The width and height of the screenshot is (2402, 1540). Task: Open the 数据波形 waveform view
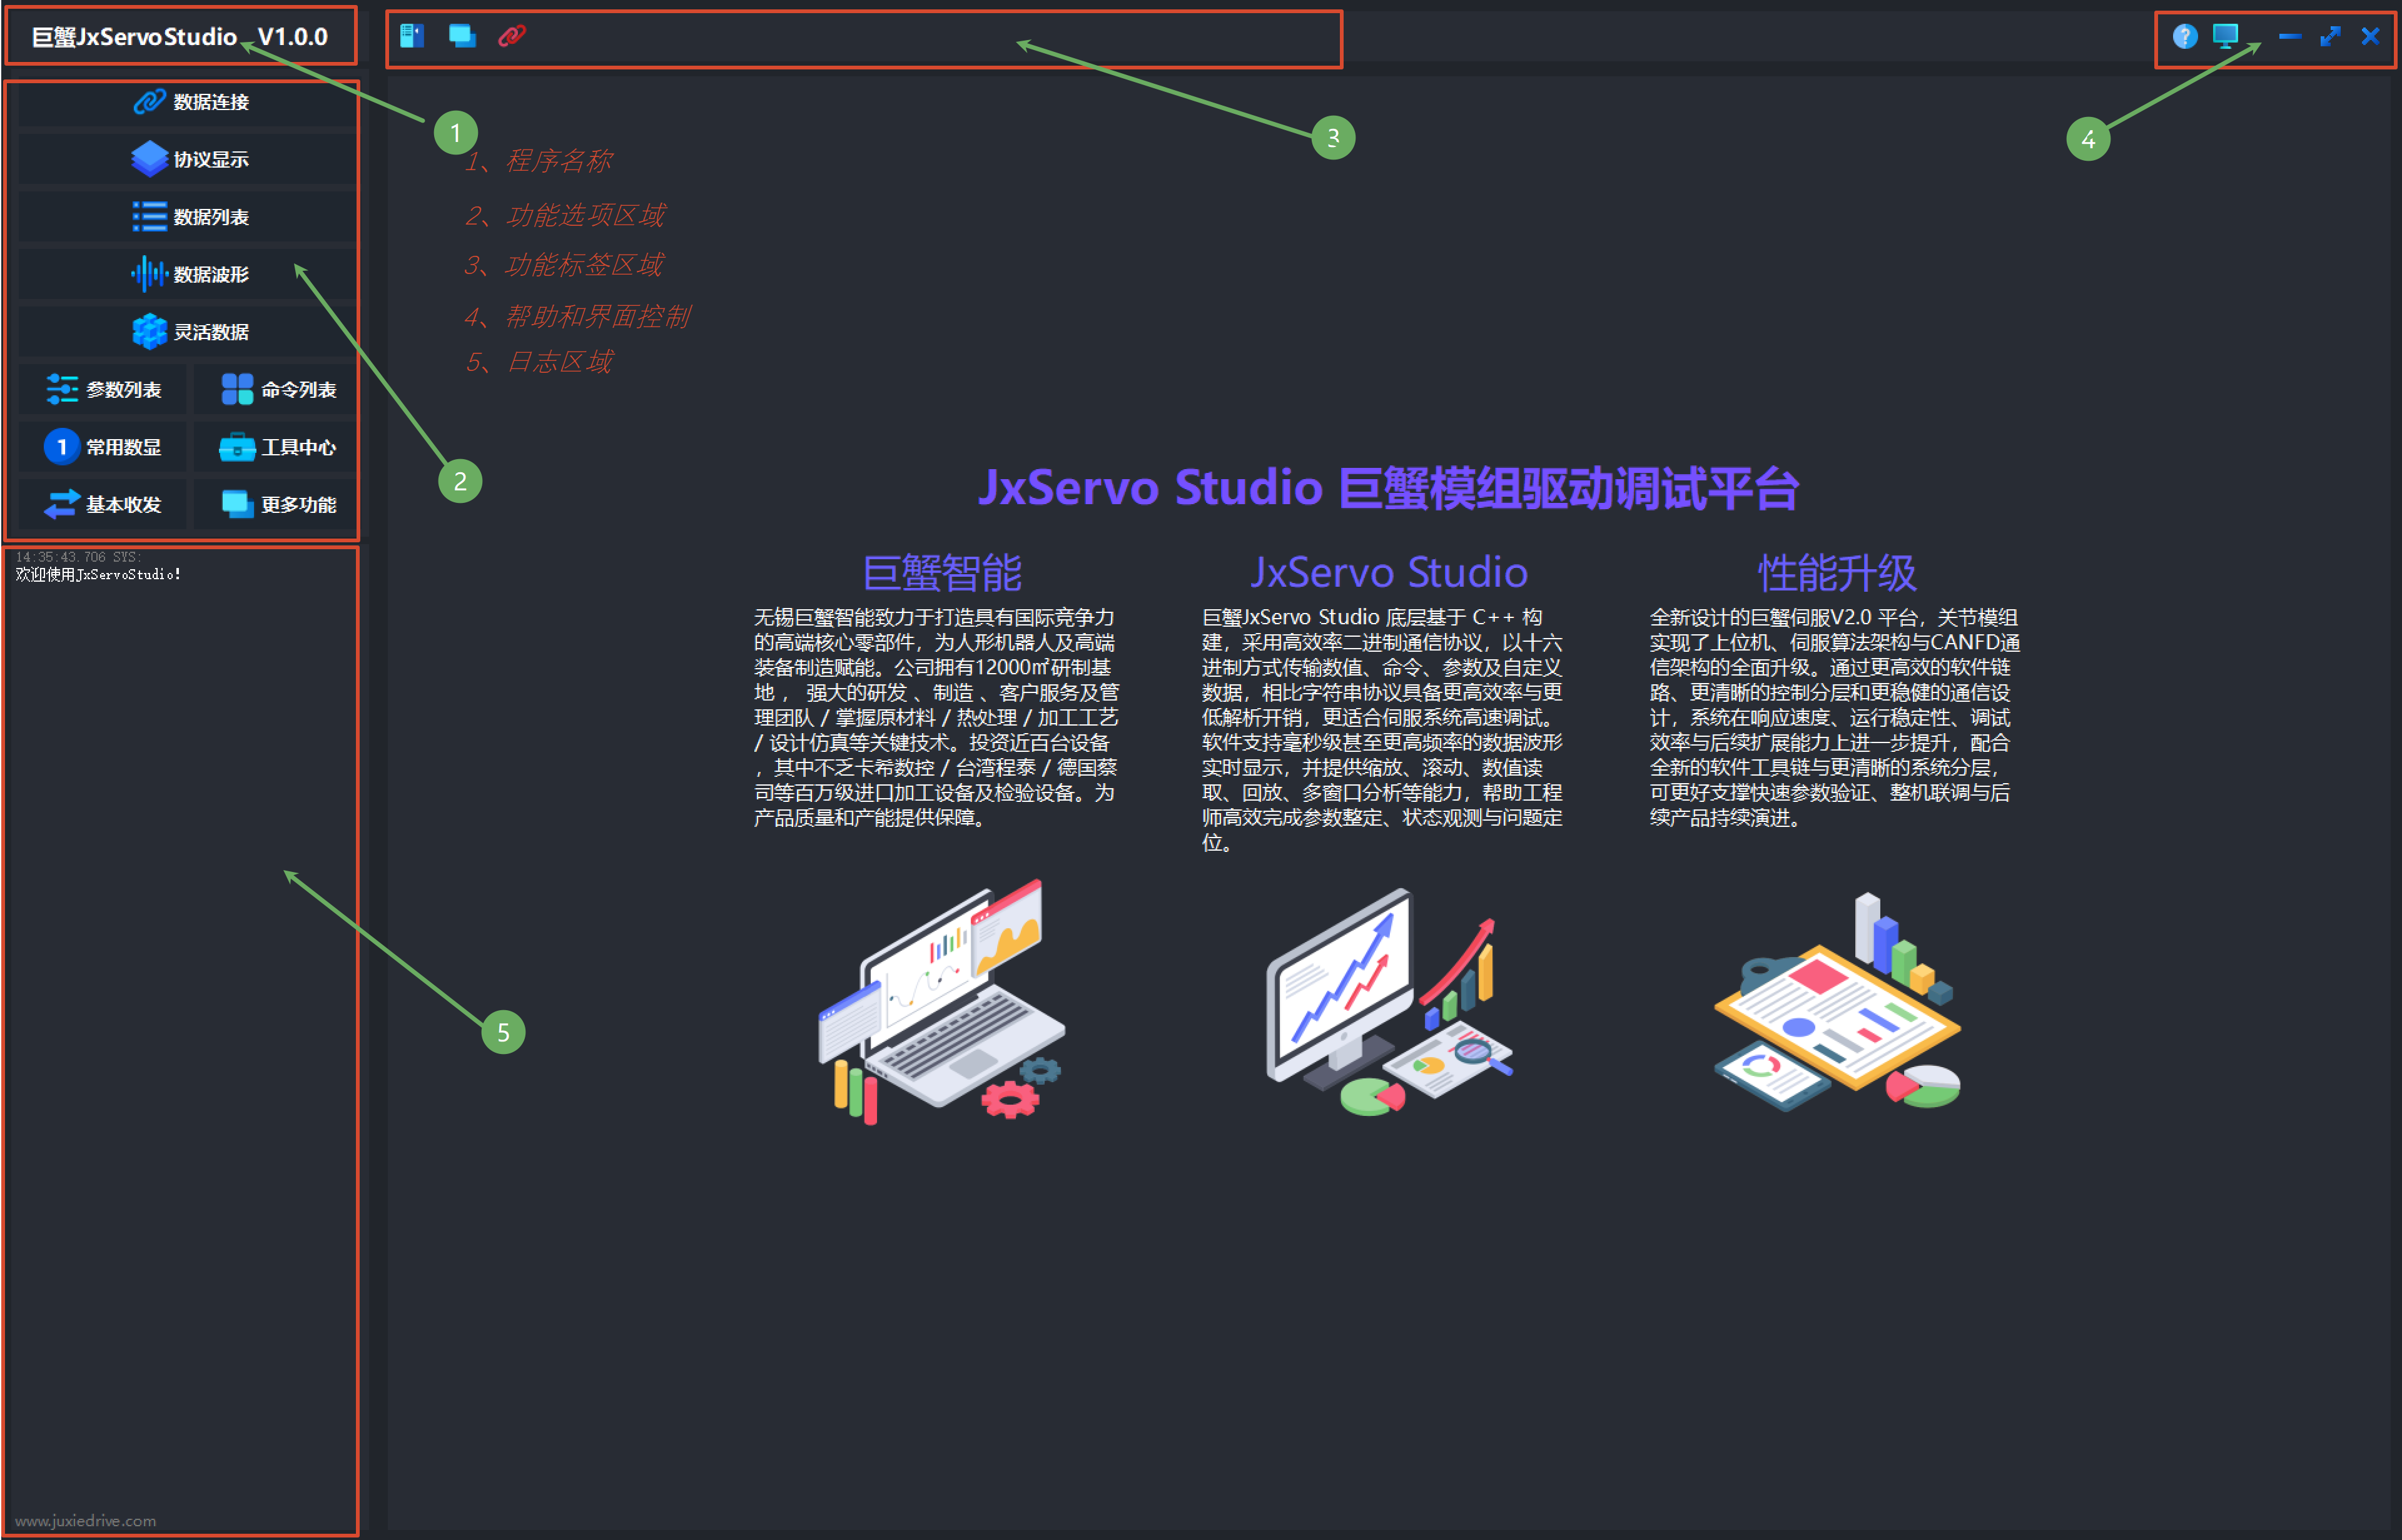point(187,274)
